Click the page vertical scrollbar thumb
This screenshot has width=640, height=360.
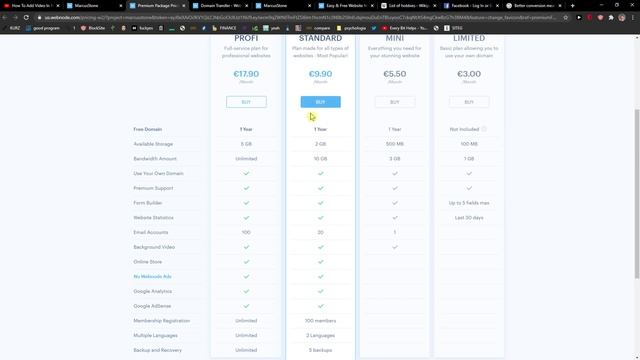point(637,194)
